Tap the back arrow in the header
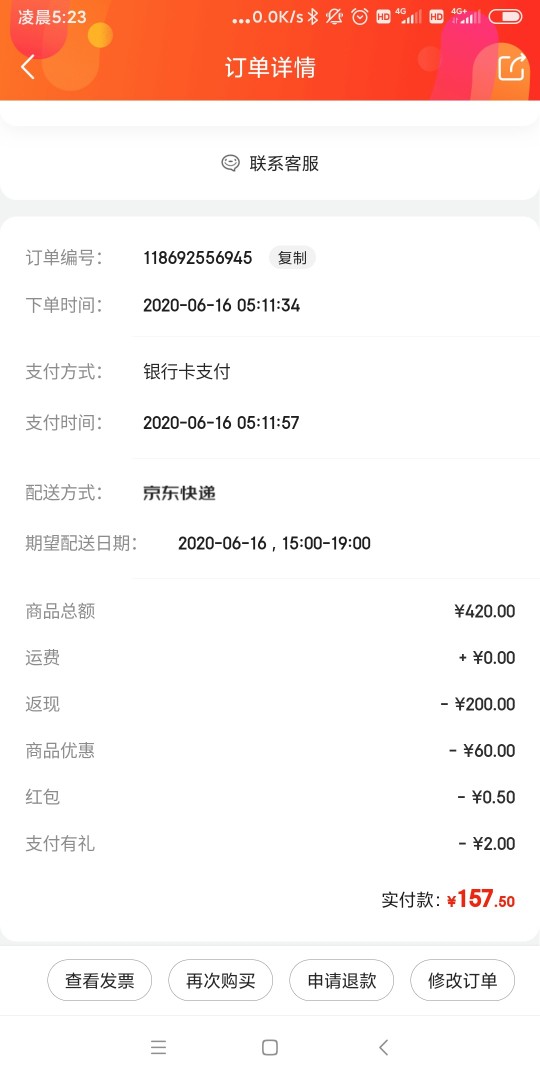The image size is (540, 1080). pyautogui.click(x=28, y=67)
